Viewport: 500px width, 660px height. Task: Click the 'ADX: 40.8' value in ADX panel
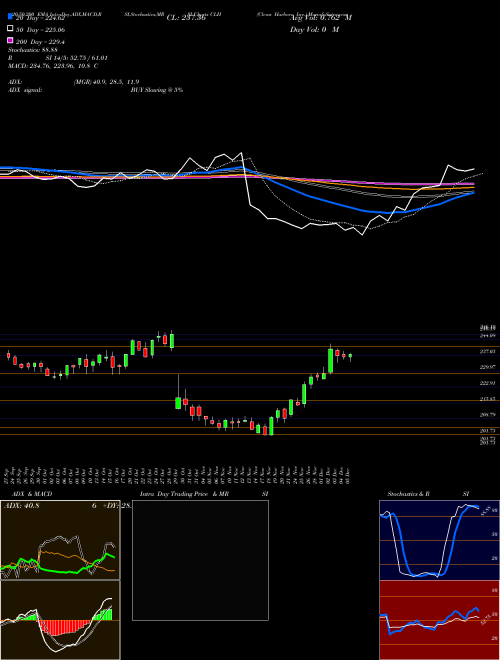coord(21,506)
